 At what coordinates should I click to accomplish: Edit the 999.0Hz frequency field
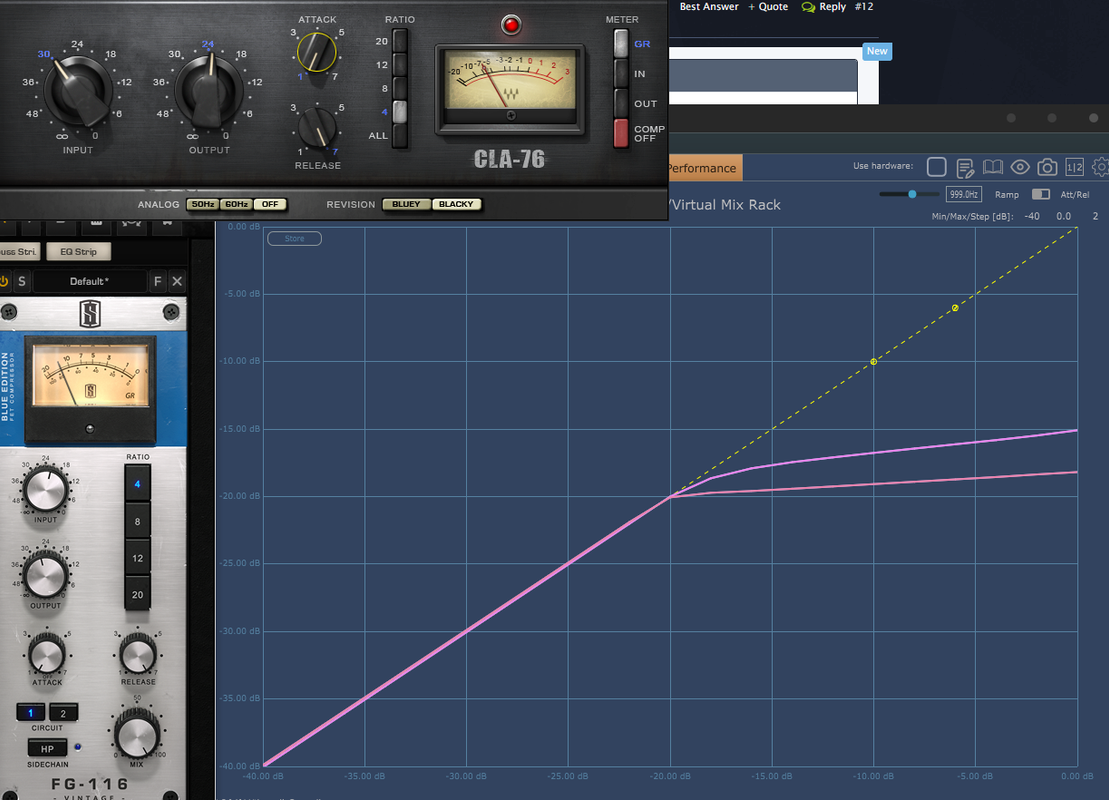[963, 195]
